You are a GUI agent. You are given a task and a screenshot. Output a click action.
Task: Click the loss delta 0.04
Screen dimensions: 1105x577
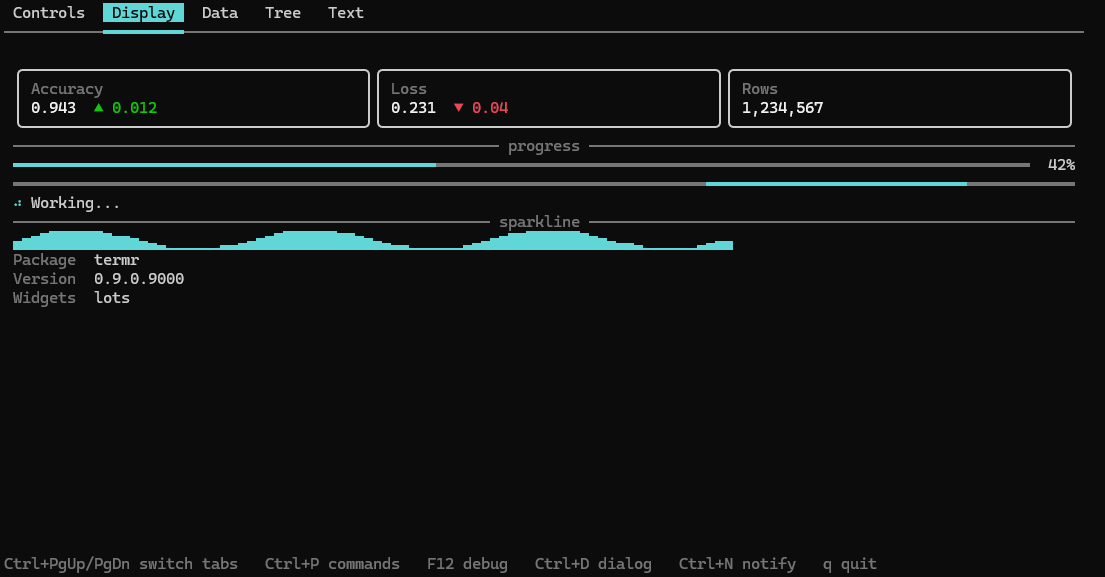490,108
